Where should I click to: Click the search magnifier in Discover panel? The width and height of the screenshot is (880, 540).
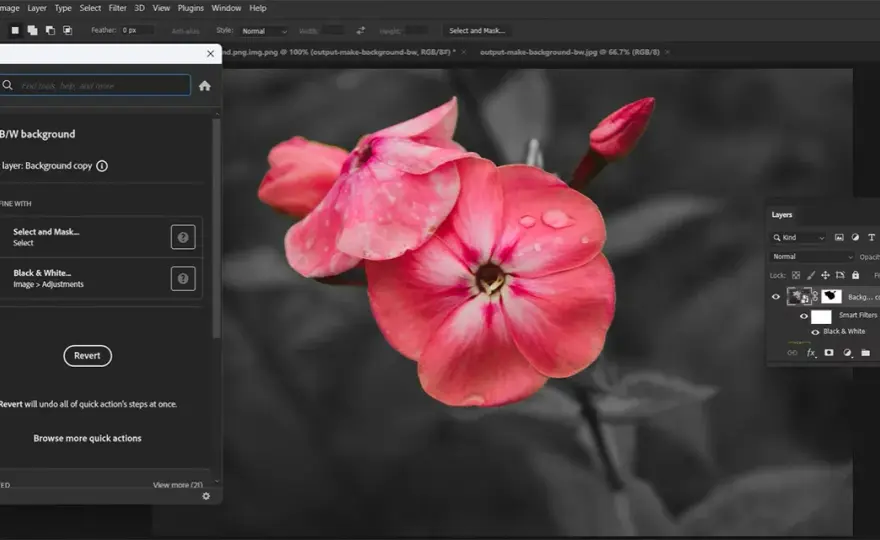tap(7, 85)
